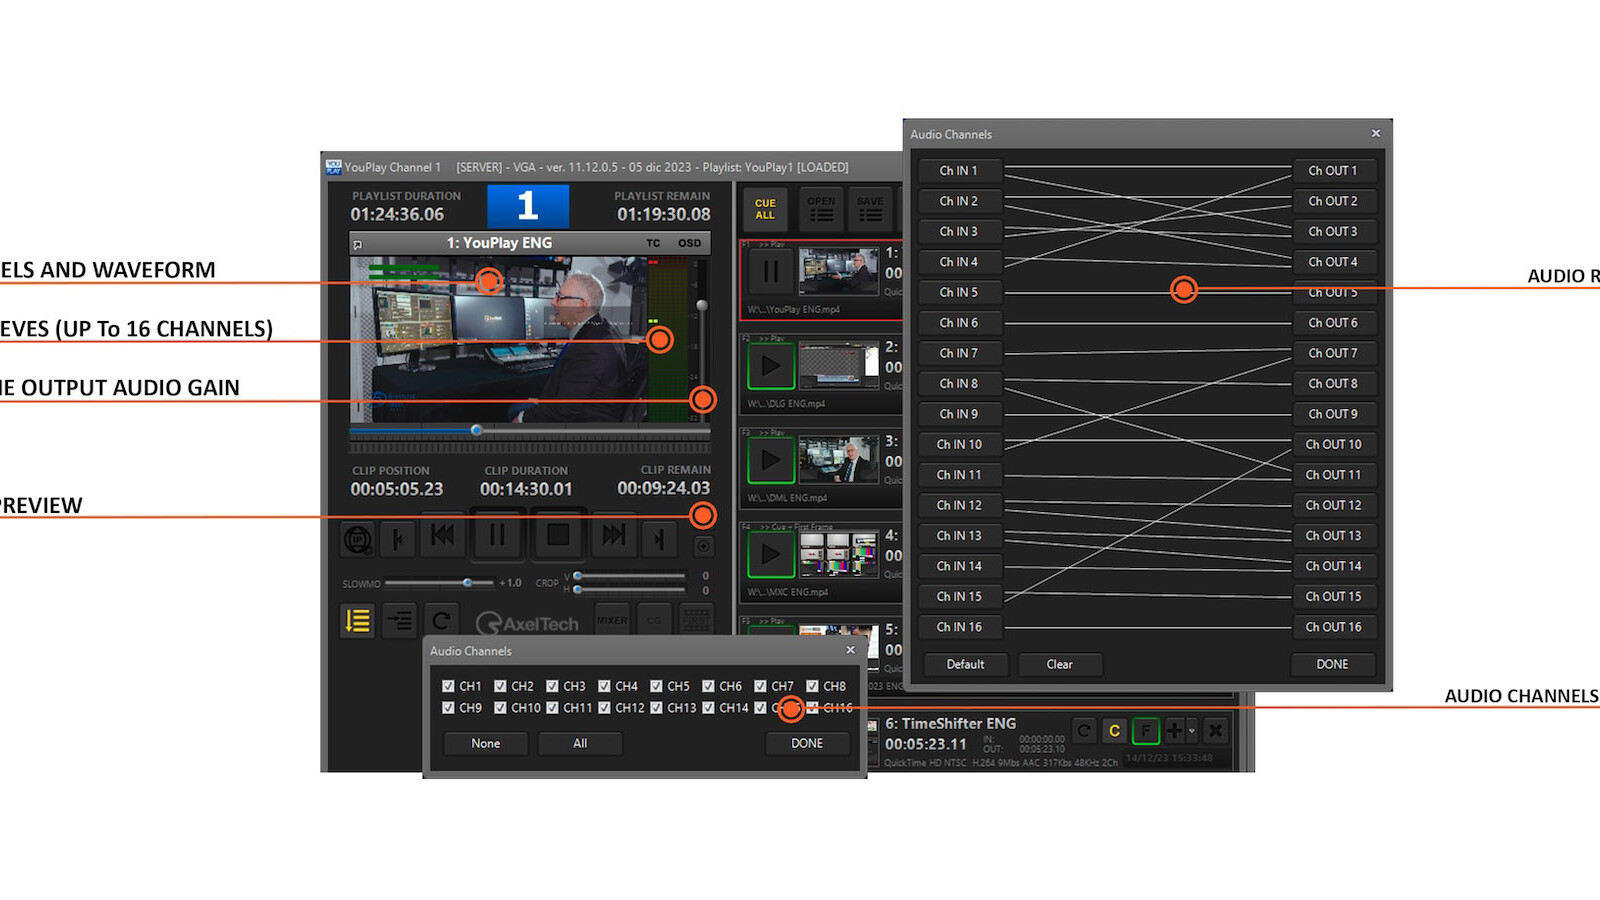Uncheck the CH1 audio channel
This screenshot has width=1600, height=900.
point(448,686)
